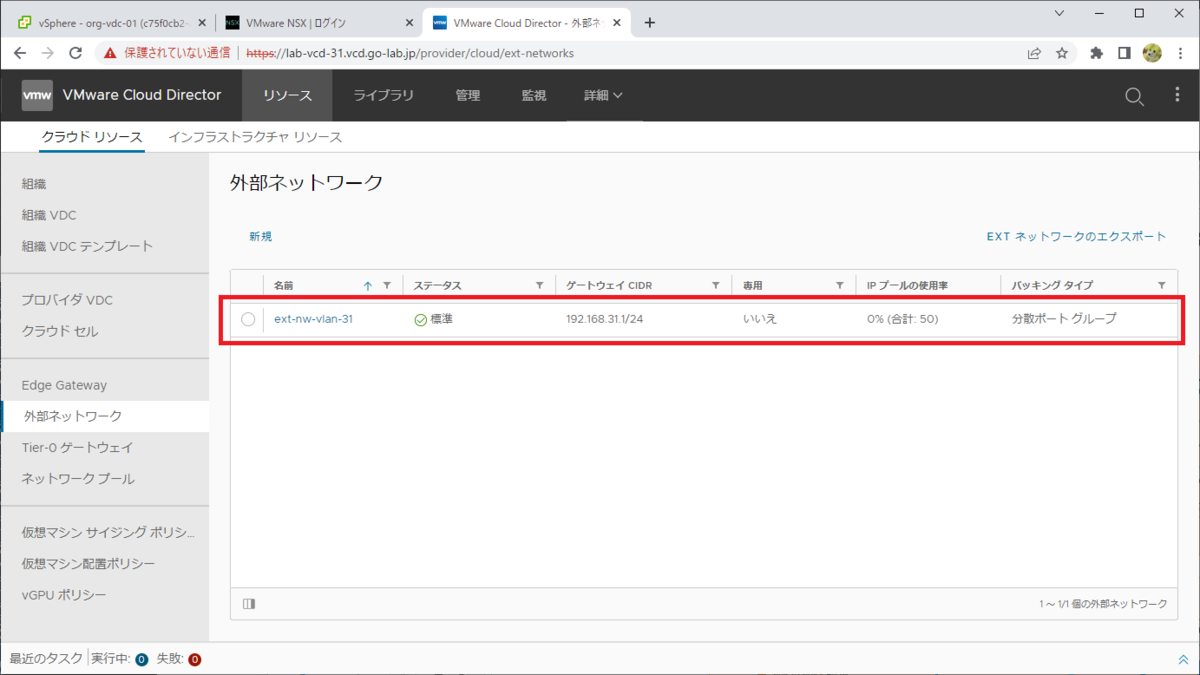This screenshot has height=675, width=1200.
Task: Click the 192.168.31.1/24 cell
Action: (604, 320)
